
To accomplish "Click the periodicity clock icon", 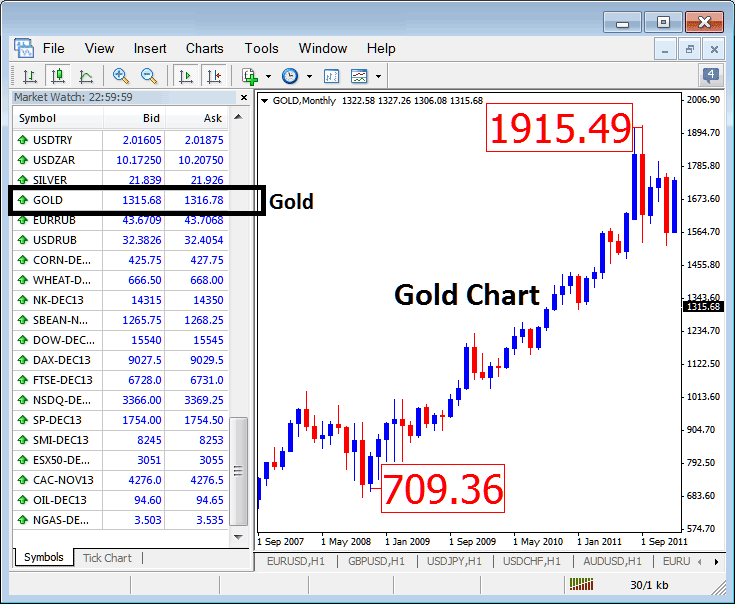I will [290, 76].
